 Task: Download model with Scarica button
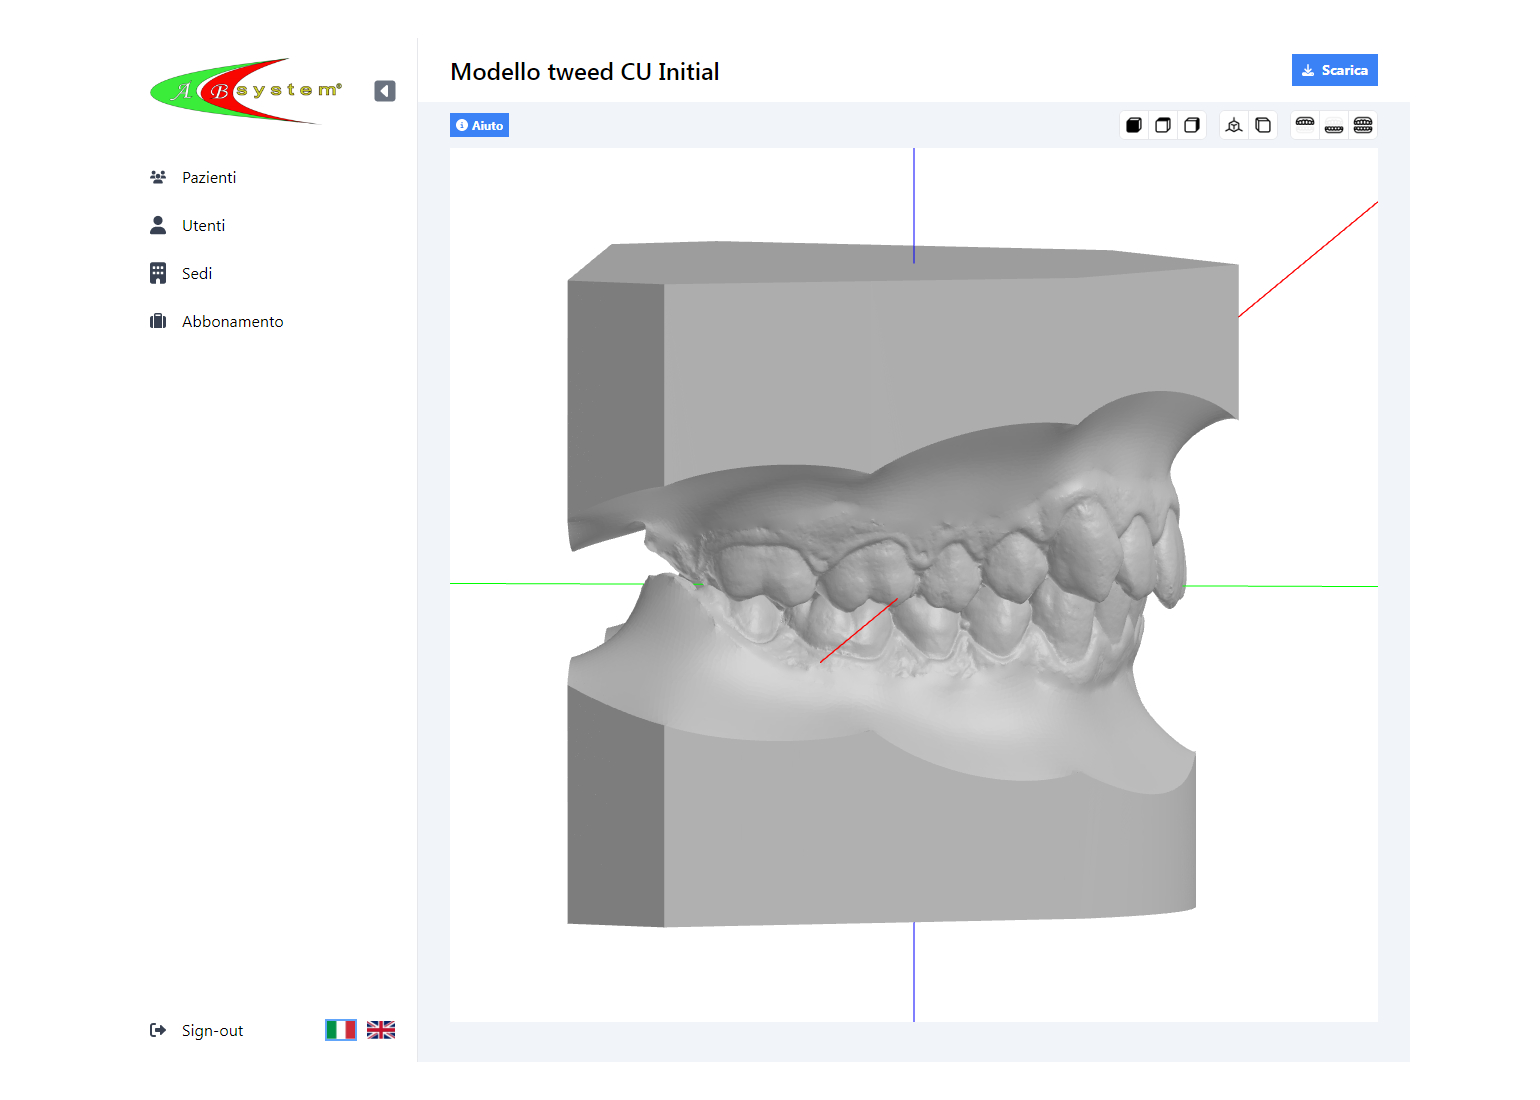coord(1335,70)
